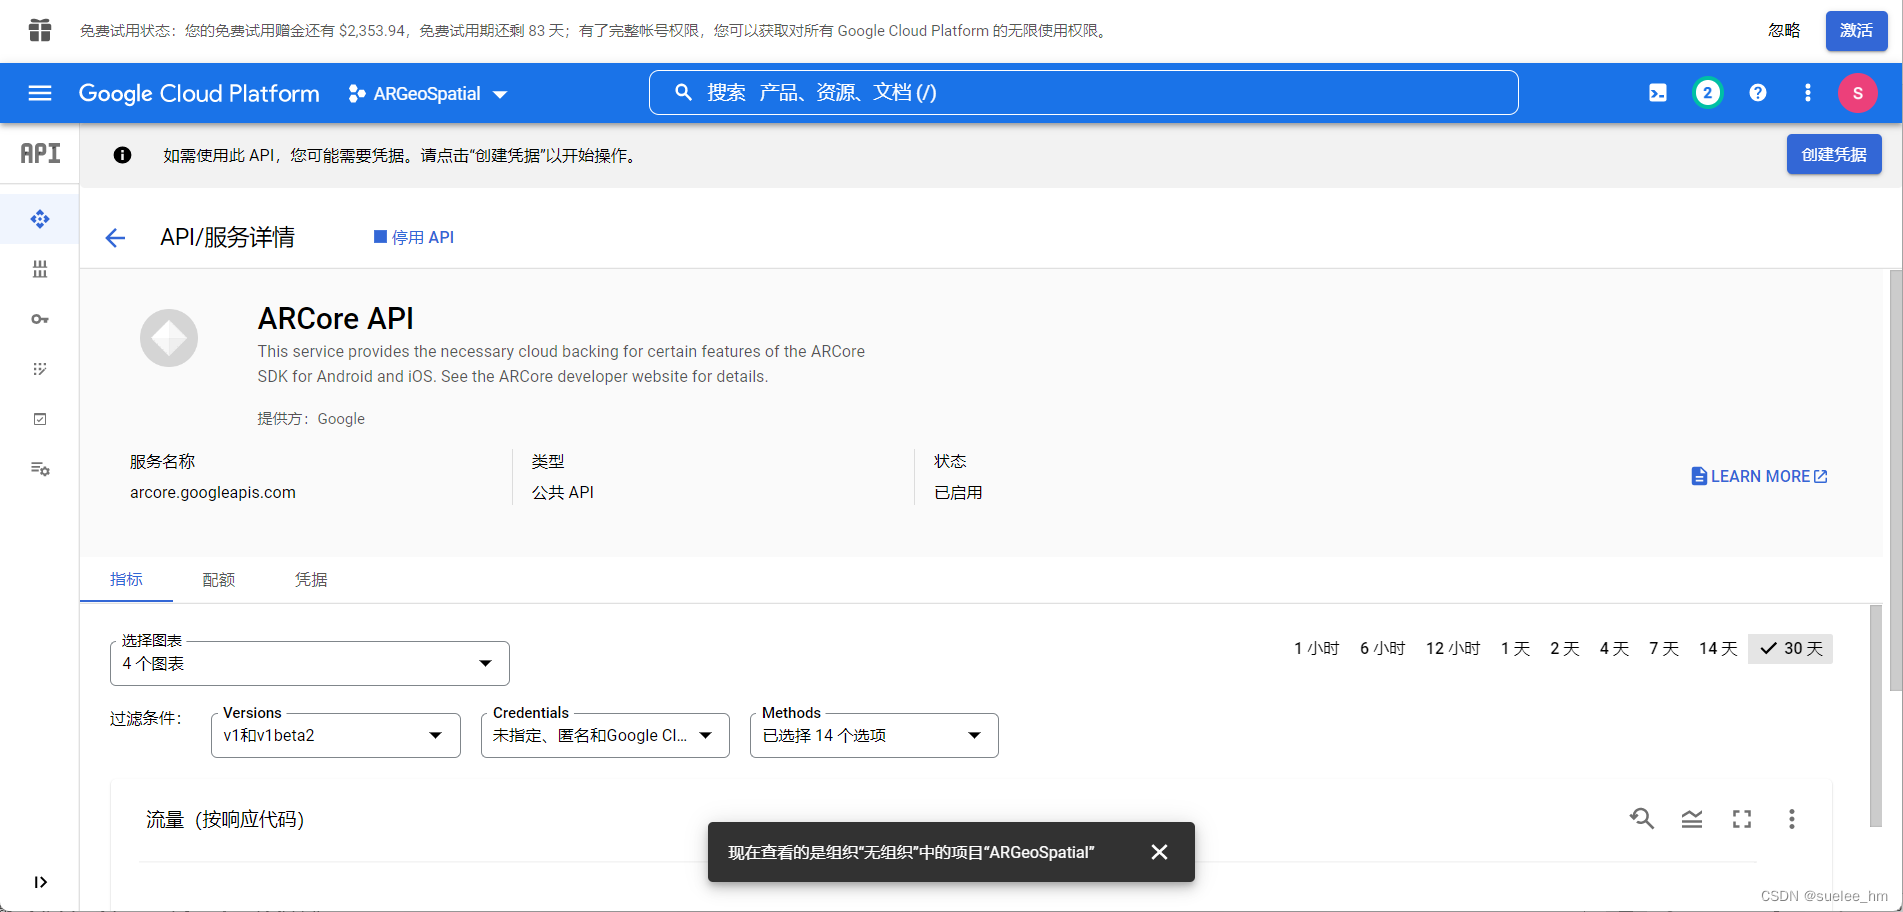The width and height of the screenshot is (1903, 912).
Task: Select the 12 小时 time range
Action: 1453,649
